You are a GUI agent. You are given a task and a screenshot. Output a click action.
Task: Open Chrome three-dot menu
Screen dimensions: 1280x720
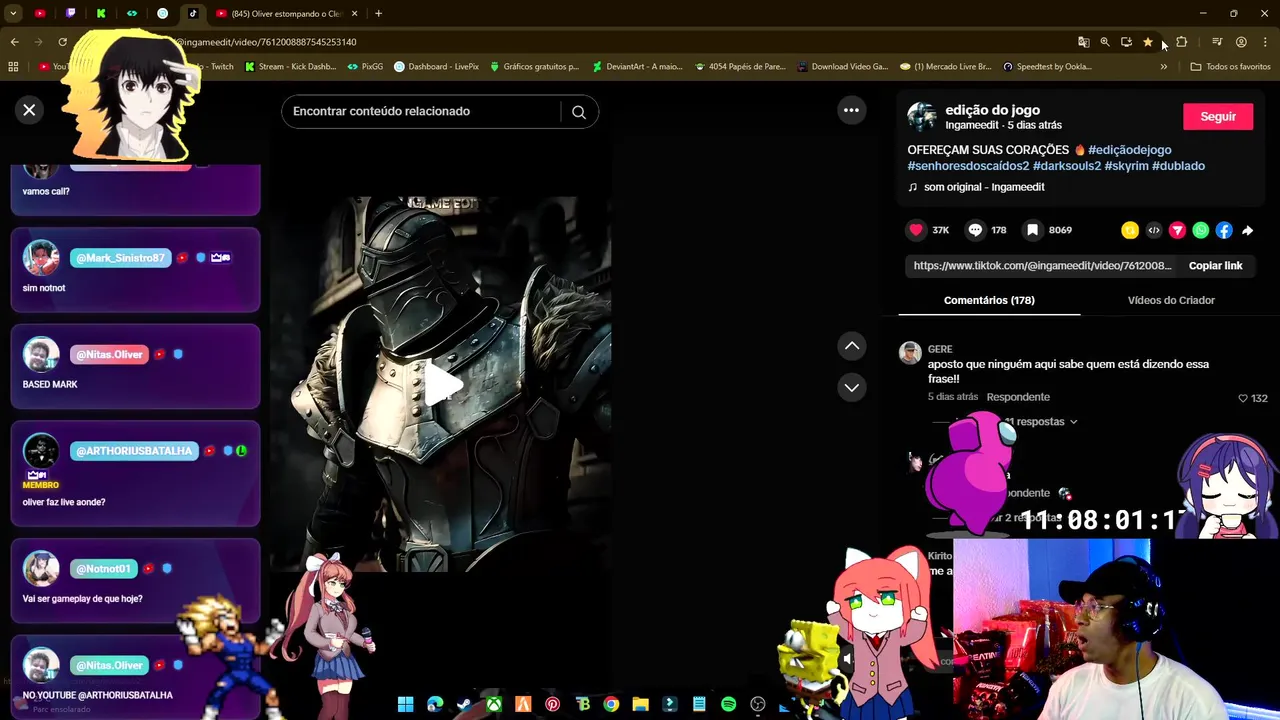pyautogui.click(x=1265, y=42)
